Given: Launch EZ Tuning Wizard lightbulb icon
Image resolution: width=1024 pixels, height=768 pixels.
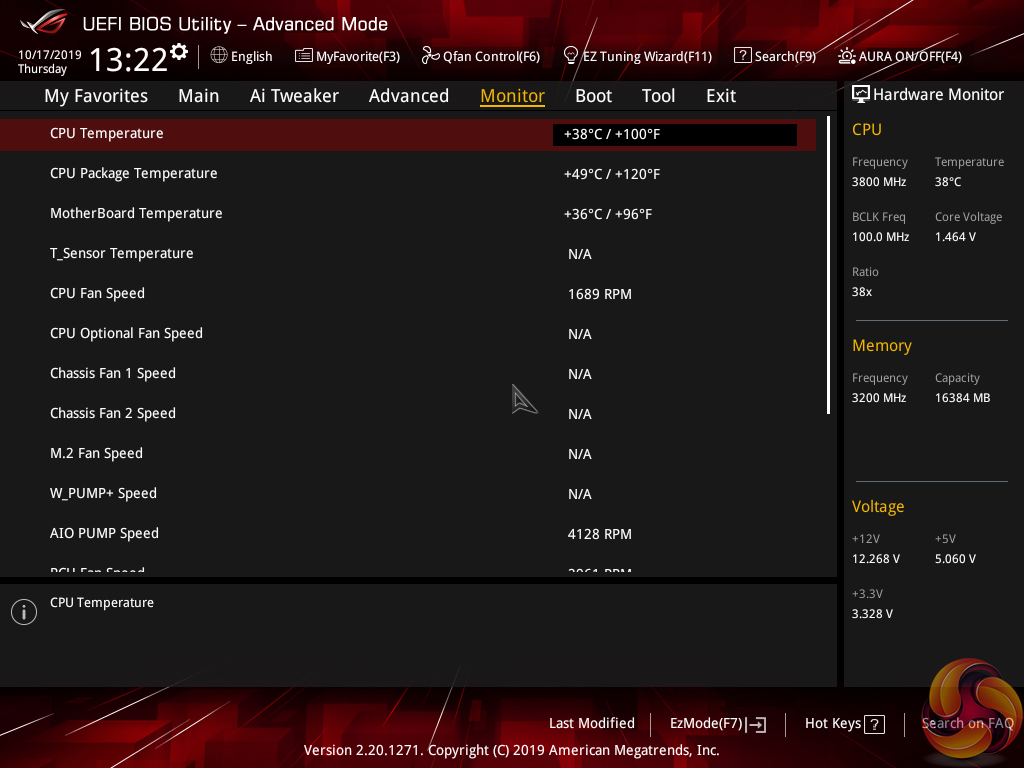Looking at the screenshot, I should [x=571, y=56].
